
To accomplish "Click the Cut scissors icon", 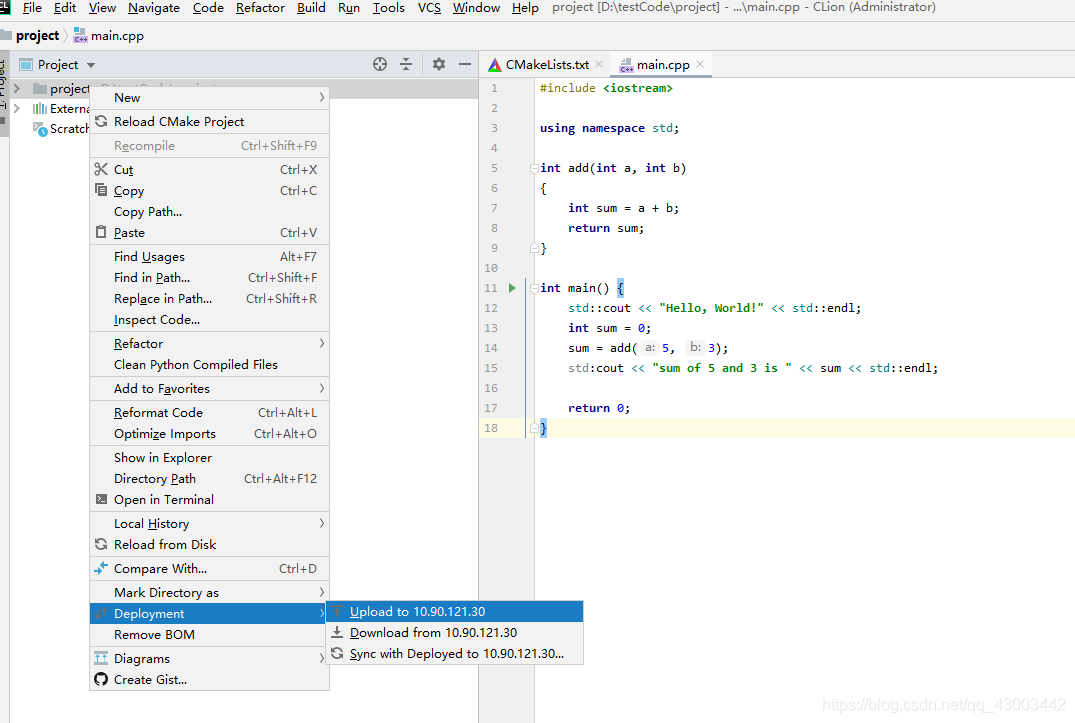I will [101, 169].
